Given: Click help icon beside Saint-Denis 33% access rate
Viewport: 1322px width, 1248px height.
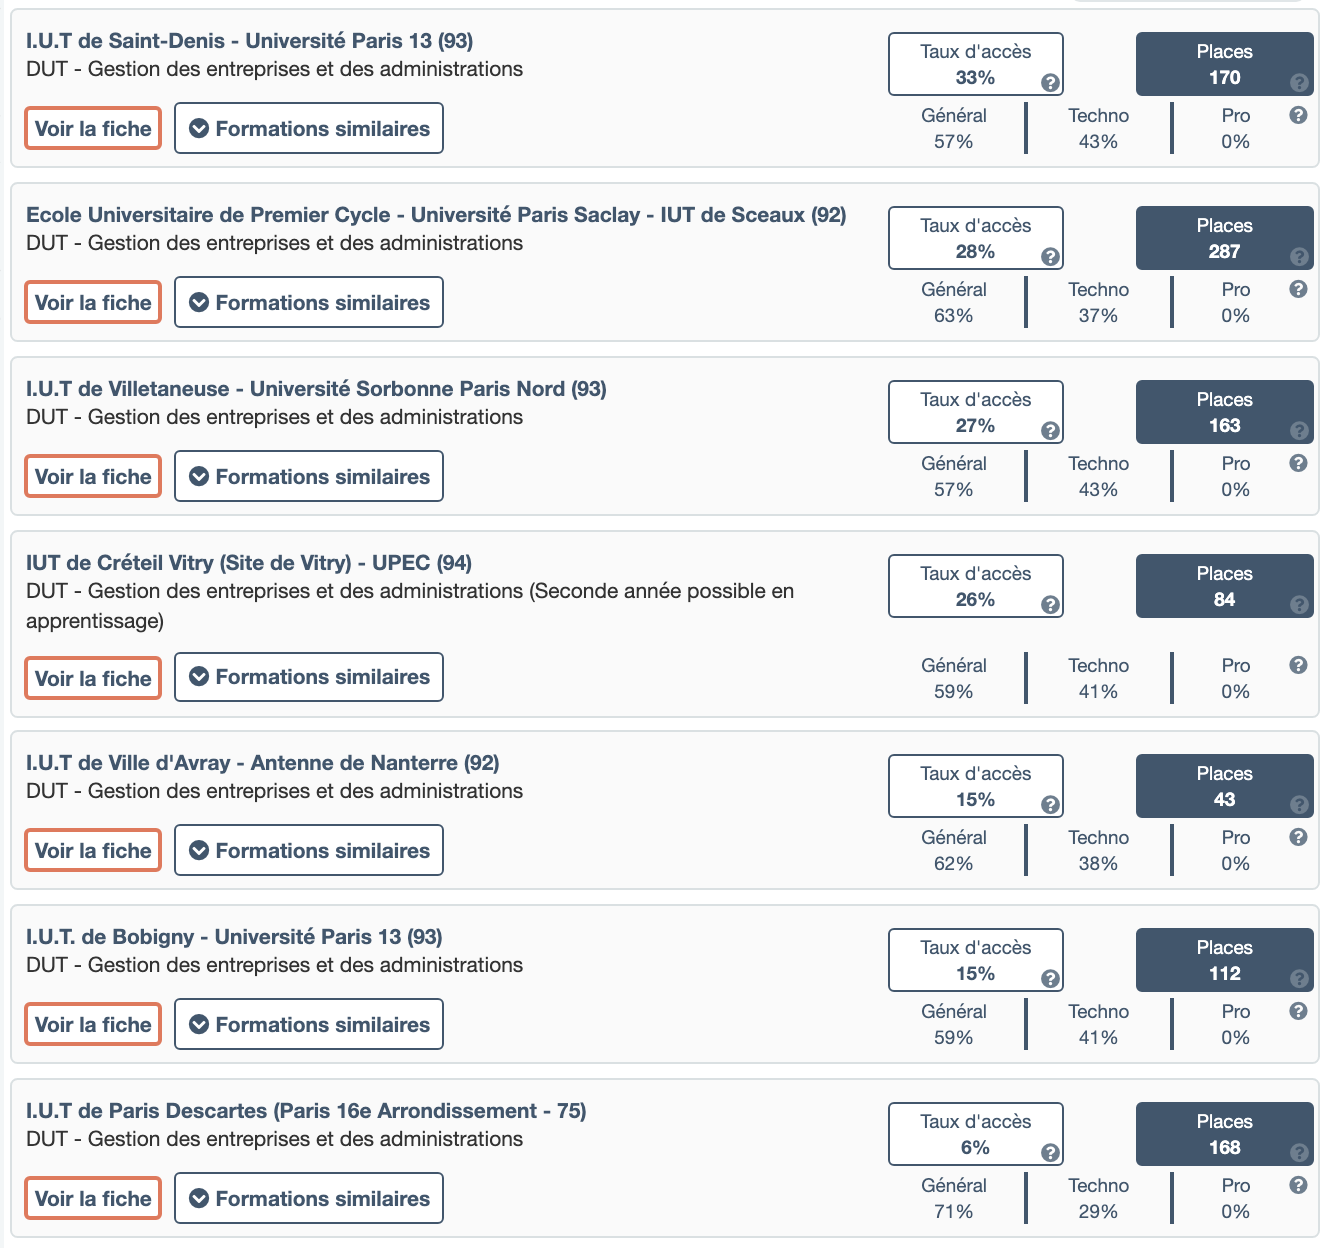Looking at the screenshot, I should point(1050,83).
